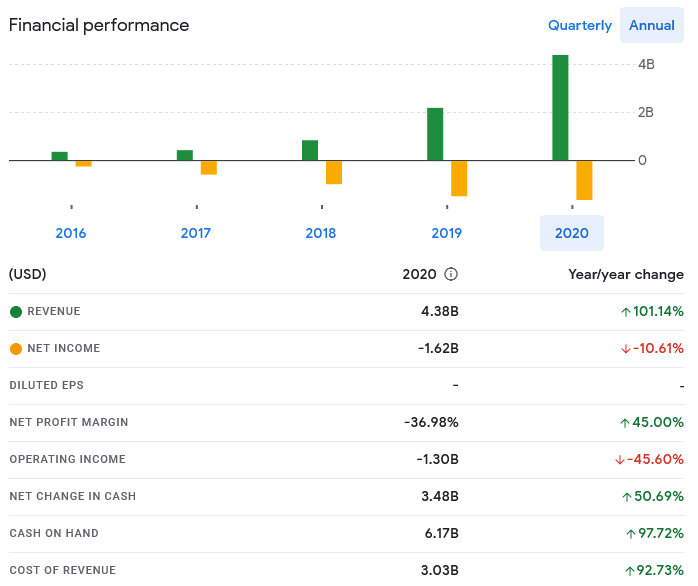The image size is (698, 586).
Task: Click the red down arrow beside -10.61%
Action: coord(625,349)
